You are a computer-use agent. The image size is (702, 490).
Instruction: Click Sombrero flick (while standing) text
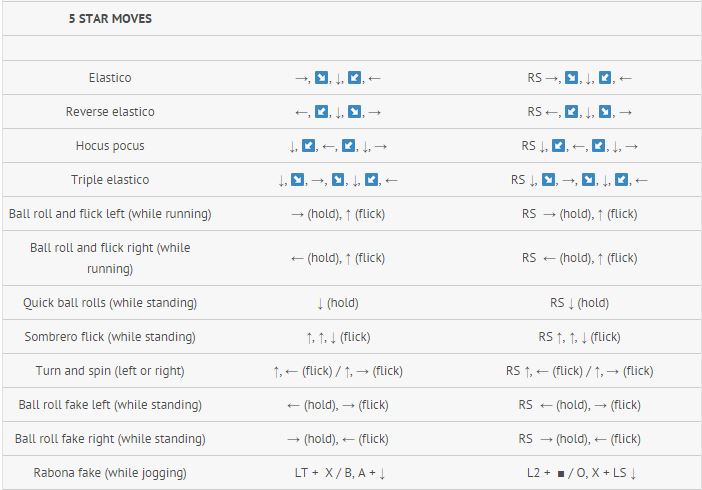coord(110,337)
